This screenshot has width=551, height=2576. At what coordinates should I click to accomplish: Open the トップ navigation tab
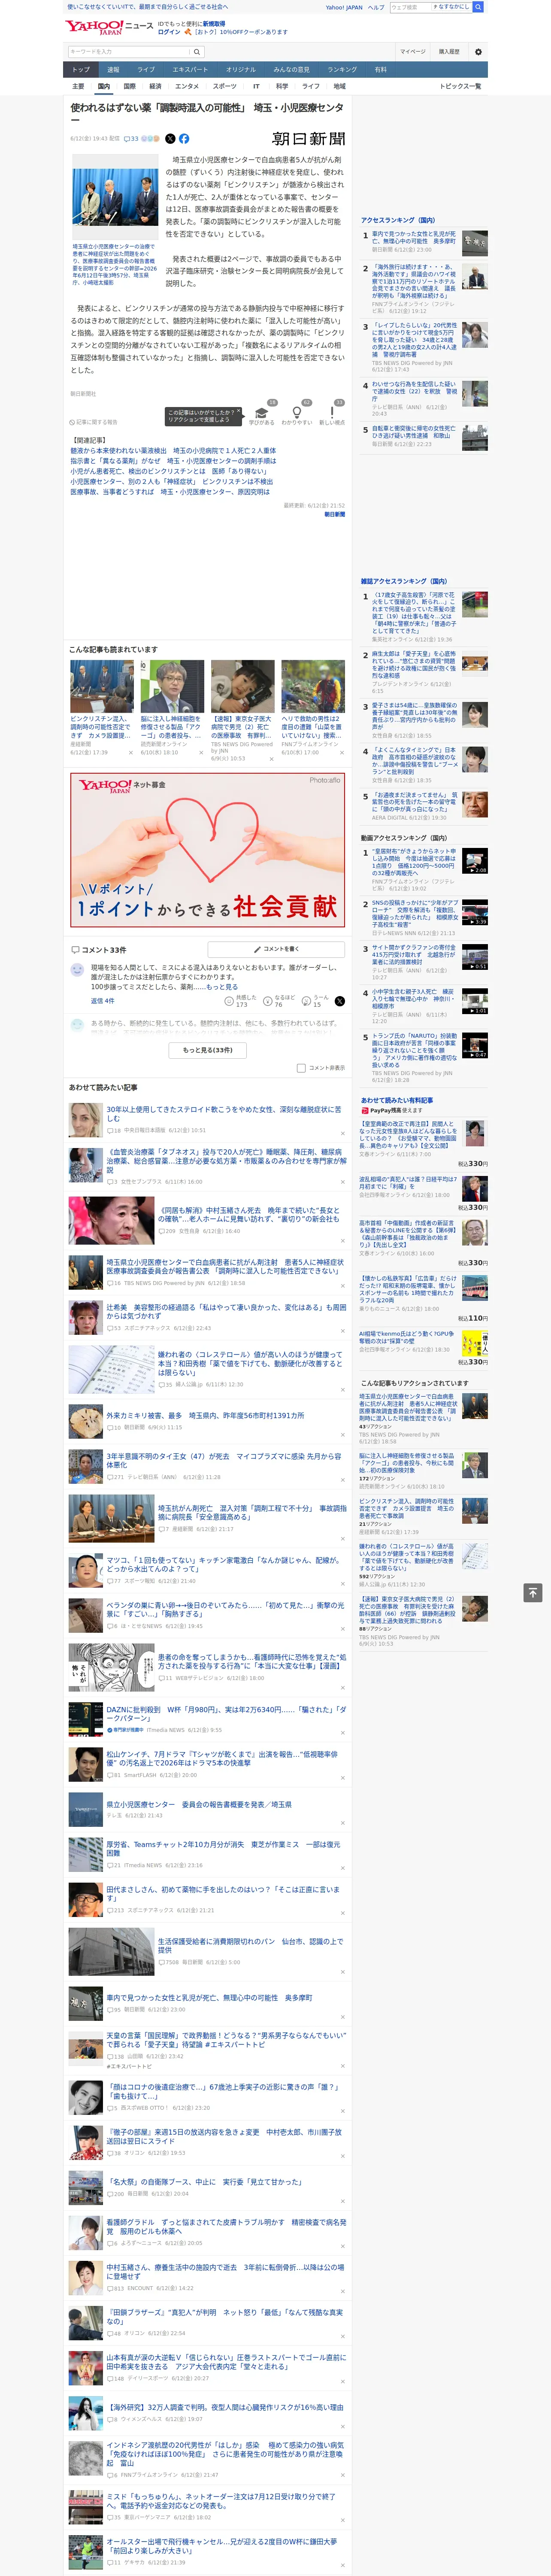81,70
